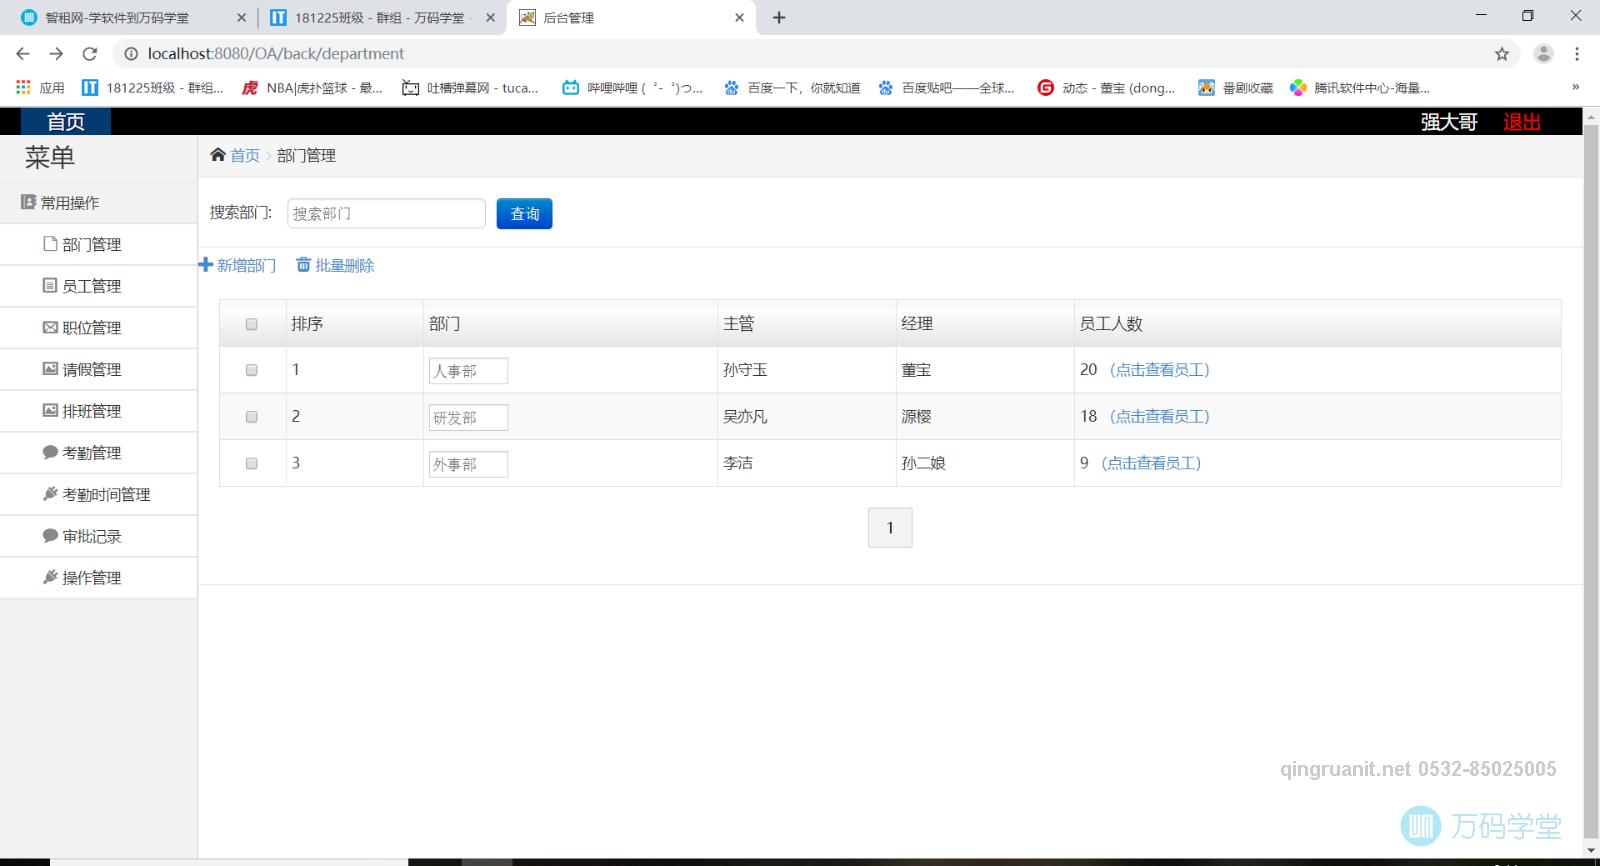Check the row 2 研发部 checkbox
Image resolution: width=1600 pixels, height=866 pixels.
tap(252, 417)
